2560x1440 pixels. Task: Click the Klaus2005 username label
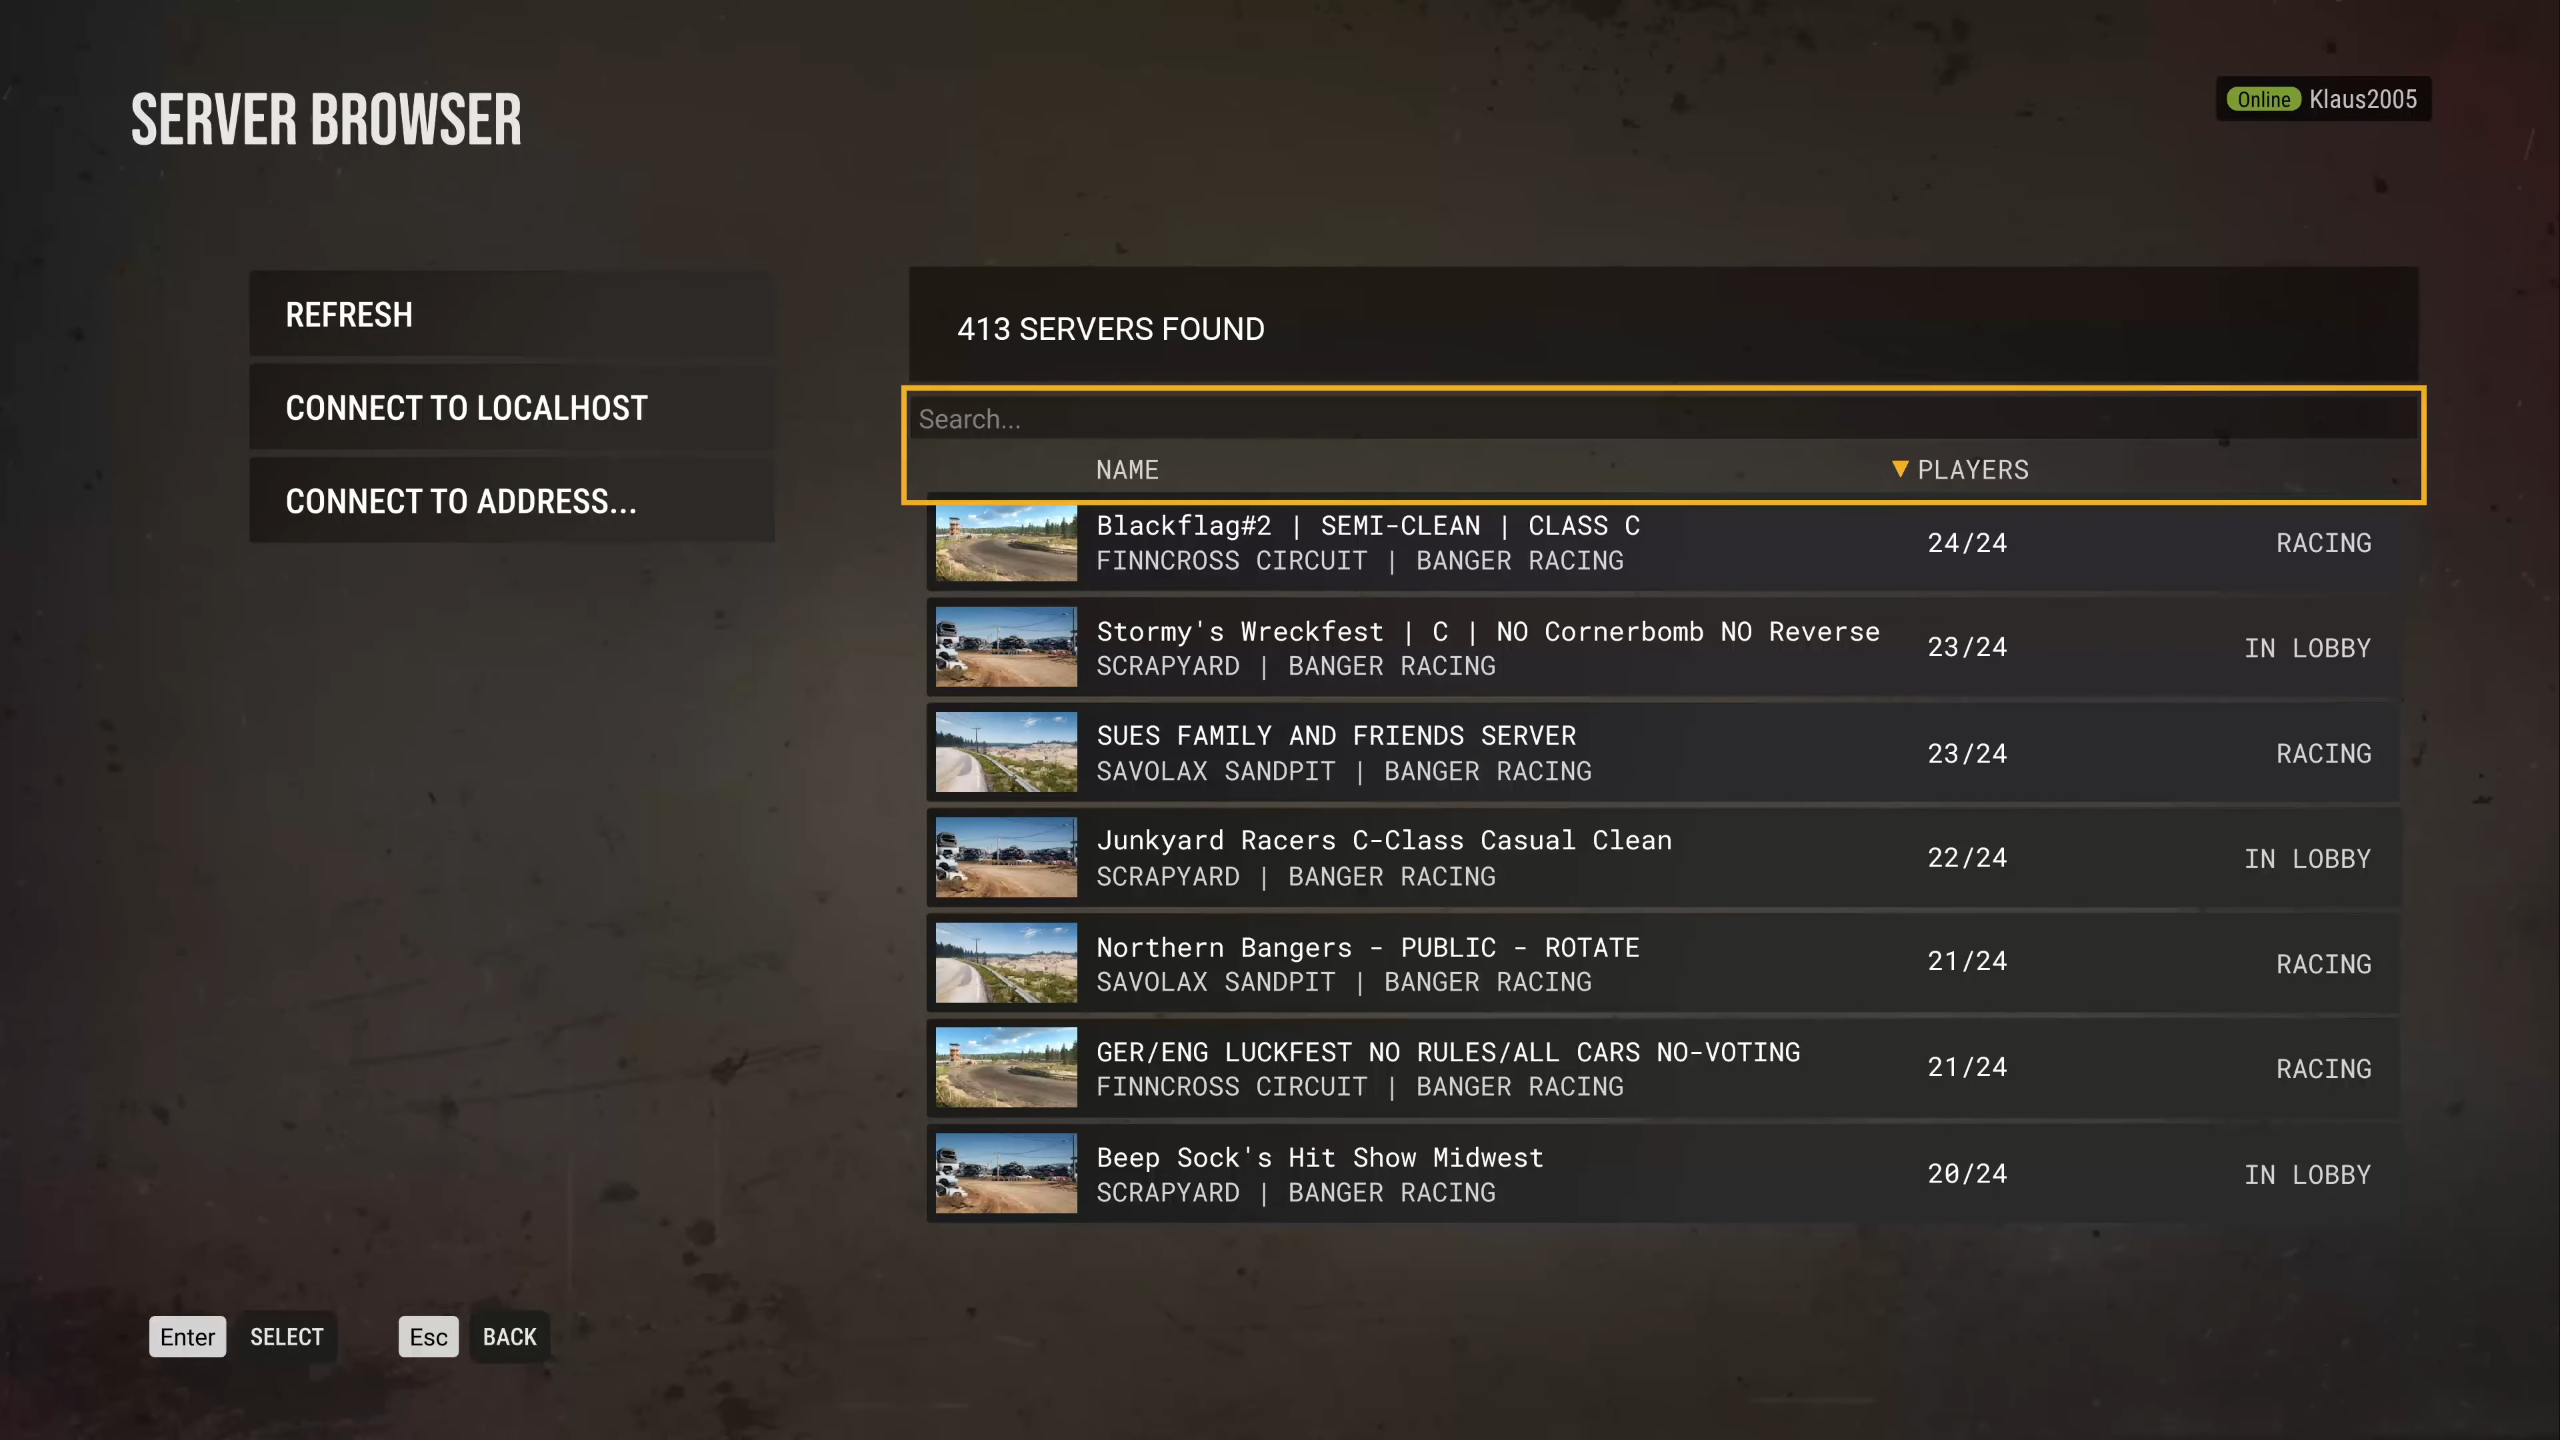coord(2363,99)
